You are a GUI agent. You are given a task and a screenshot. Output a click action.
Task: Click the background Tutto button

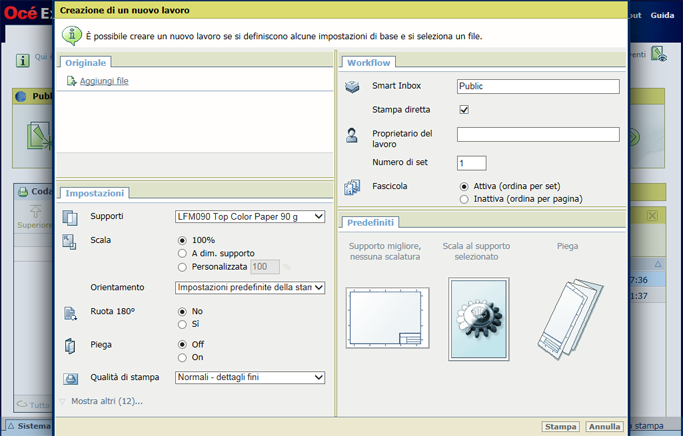point(34,405)
